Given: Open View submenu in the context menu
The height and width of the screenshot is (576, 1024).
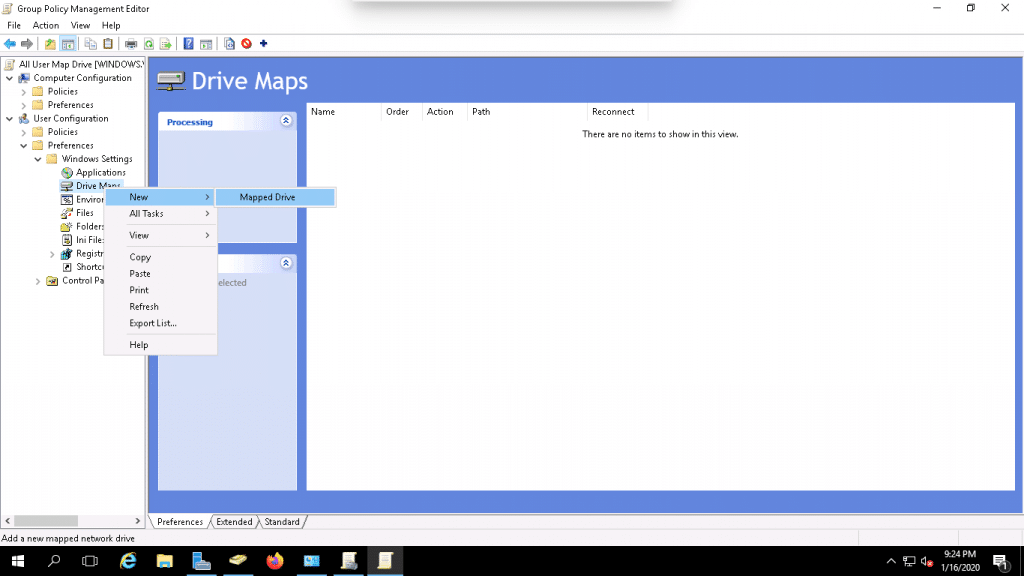Looking at the screenshot, I should click(161, 235).
